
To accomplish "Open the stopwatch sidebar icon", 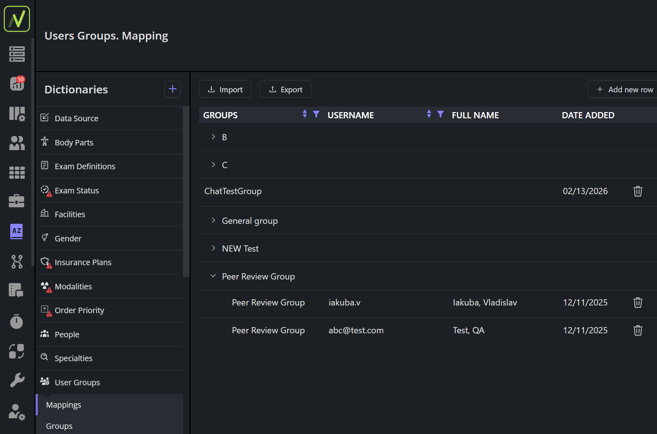I will point(17,321).
